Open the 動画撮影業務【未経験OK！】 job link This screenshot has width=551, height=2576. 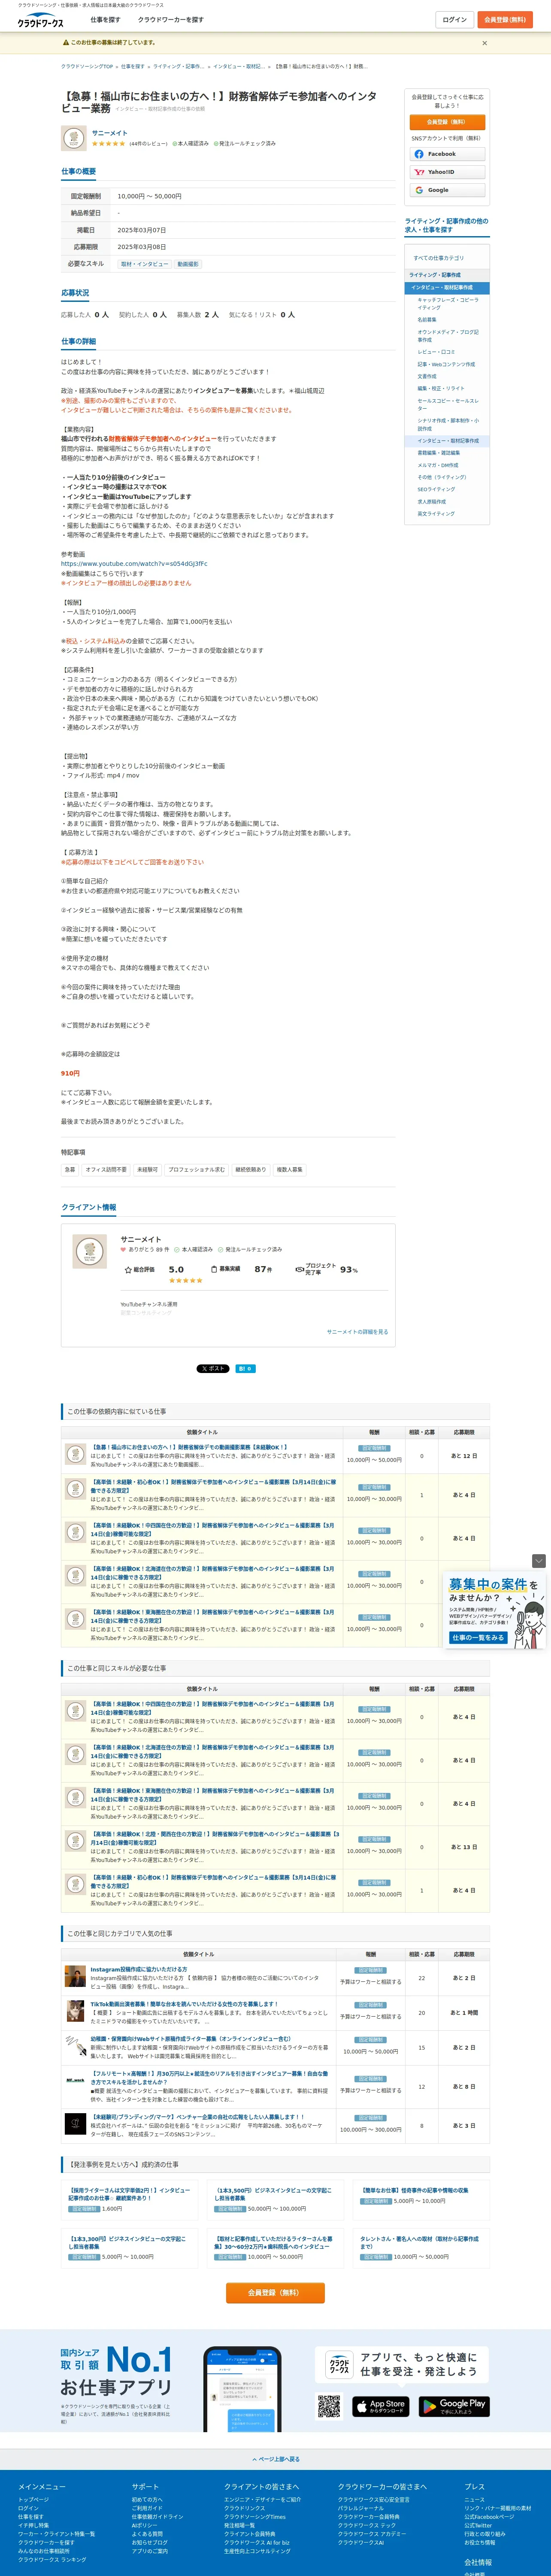click(189, 1447)
